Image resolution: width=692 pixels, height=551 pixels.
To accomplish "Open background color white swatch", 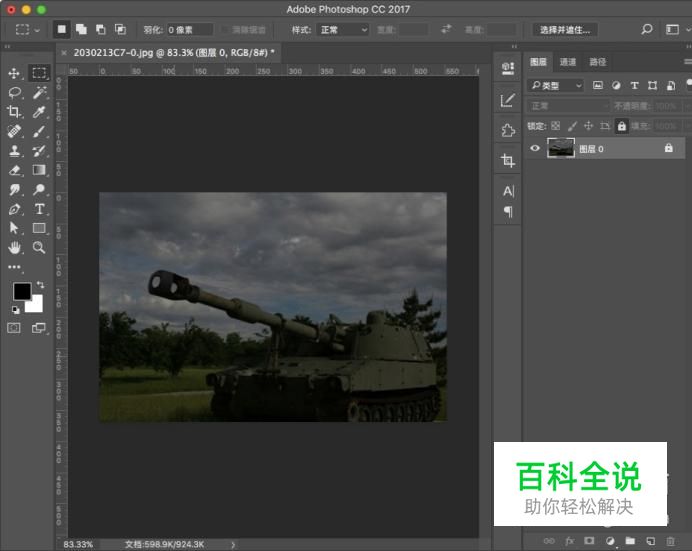I will click(35, 305).
